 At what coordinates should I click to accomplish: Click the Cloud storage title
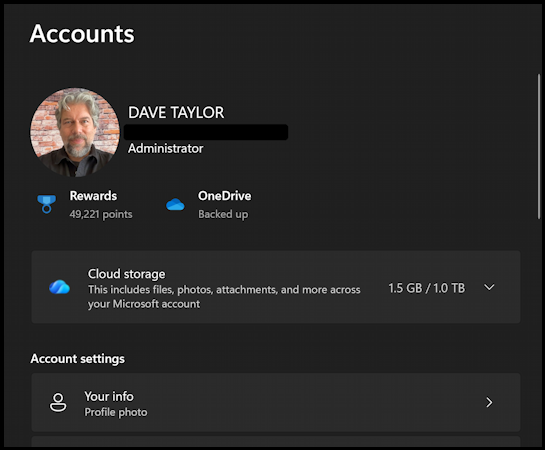[x=127, y=274]
